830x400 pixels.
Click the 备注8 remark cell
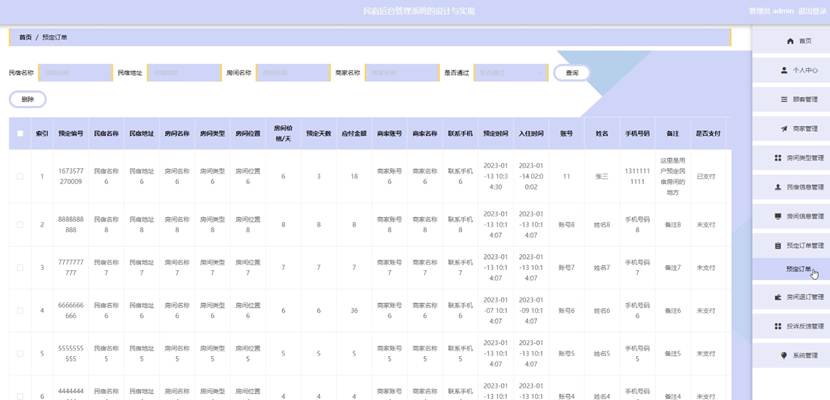673,224
